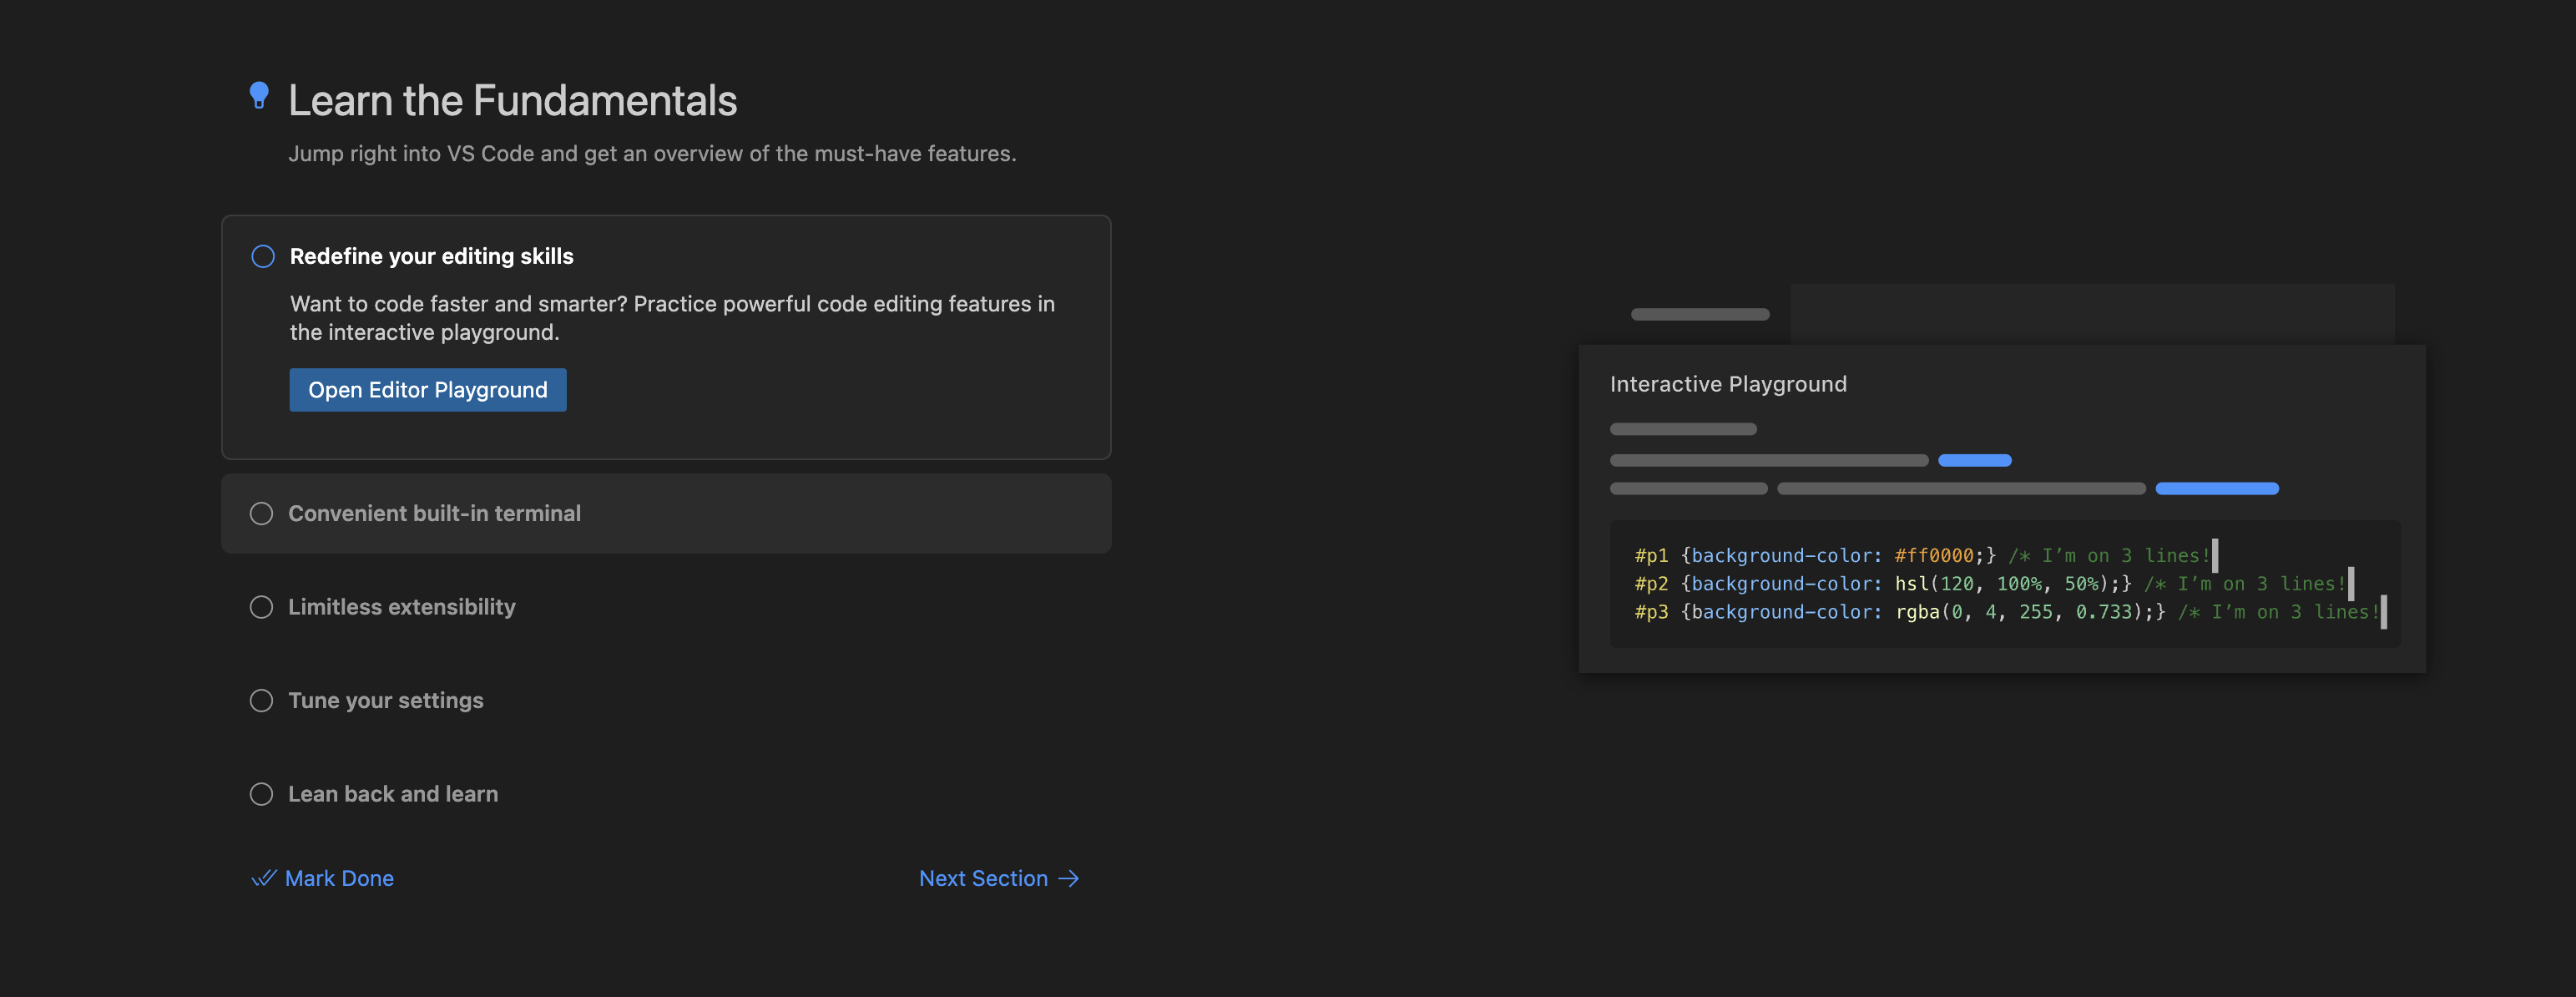Toggle the Redefine your editing skills circle
The height and width of the screenshot is (997, 2576).
point(263,256)
